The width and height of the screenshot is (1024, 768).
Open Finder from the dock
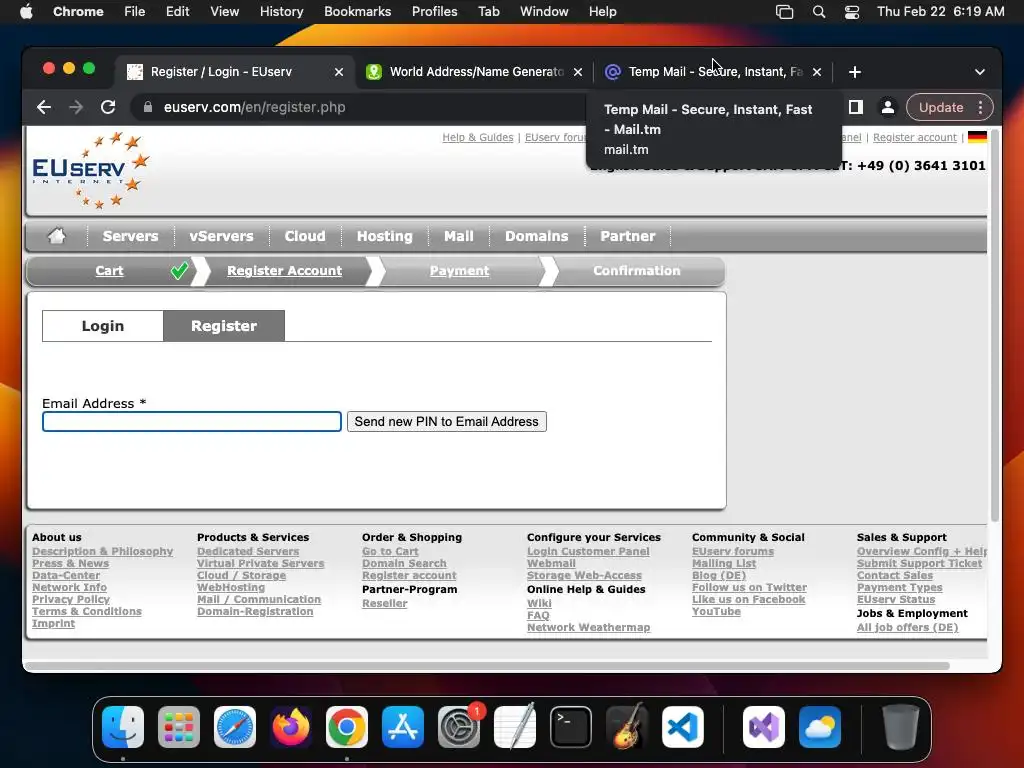123,727
